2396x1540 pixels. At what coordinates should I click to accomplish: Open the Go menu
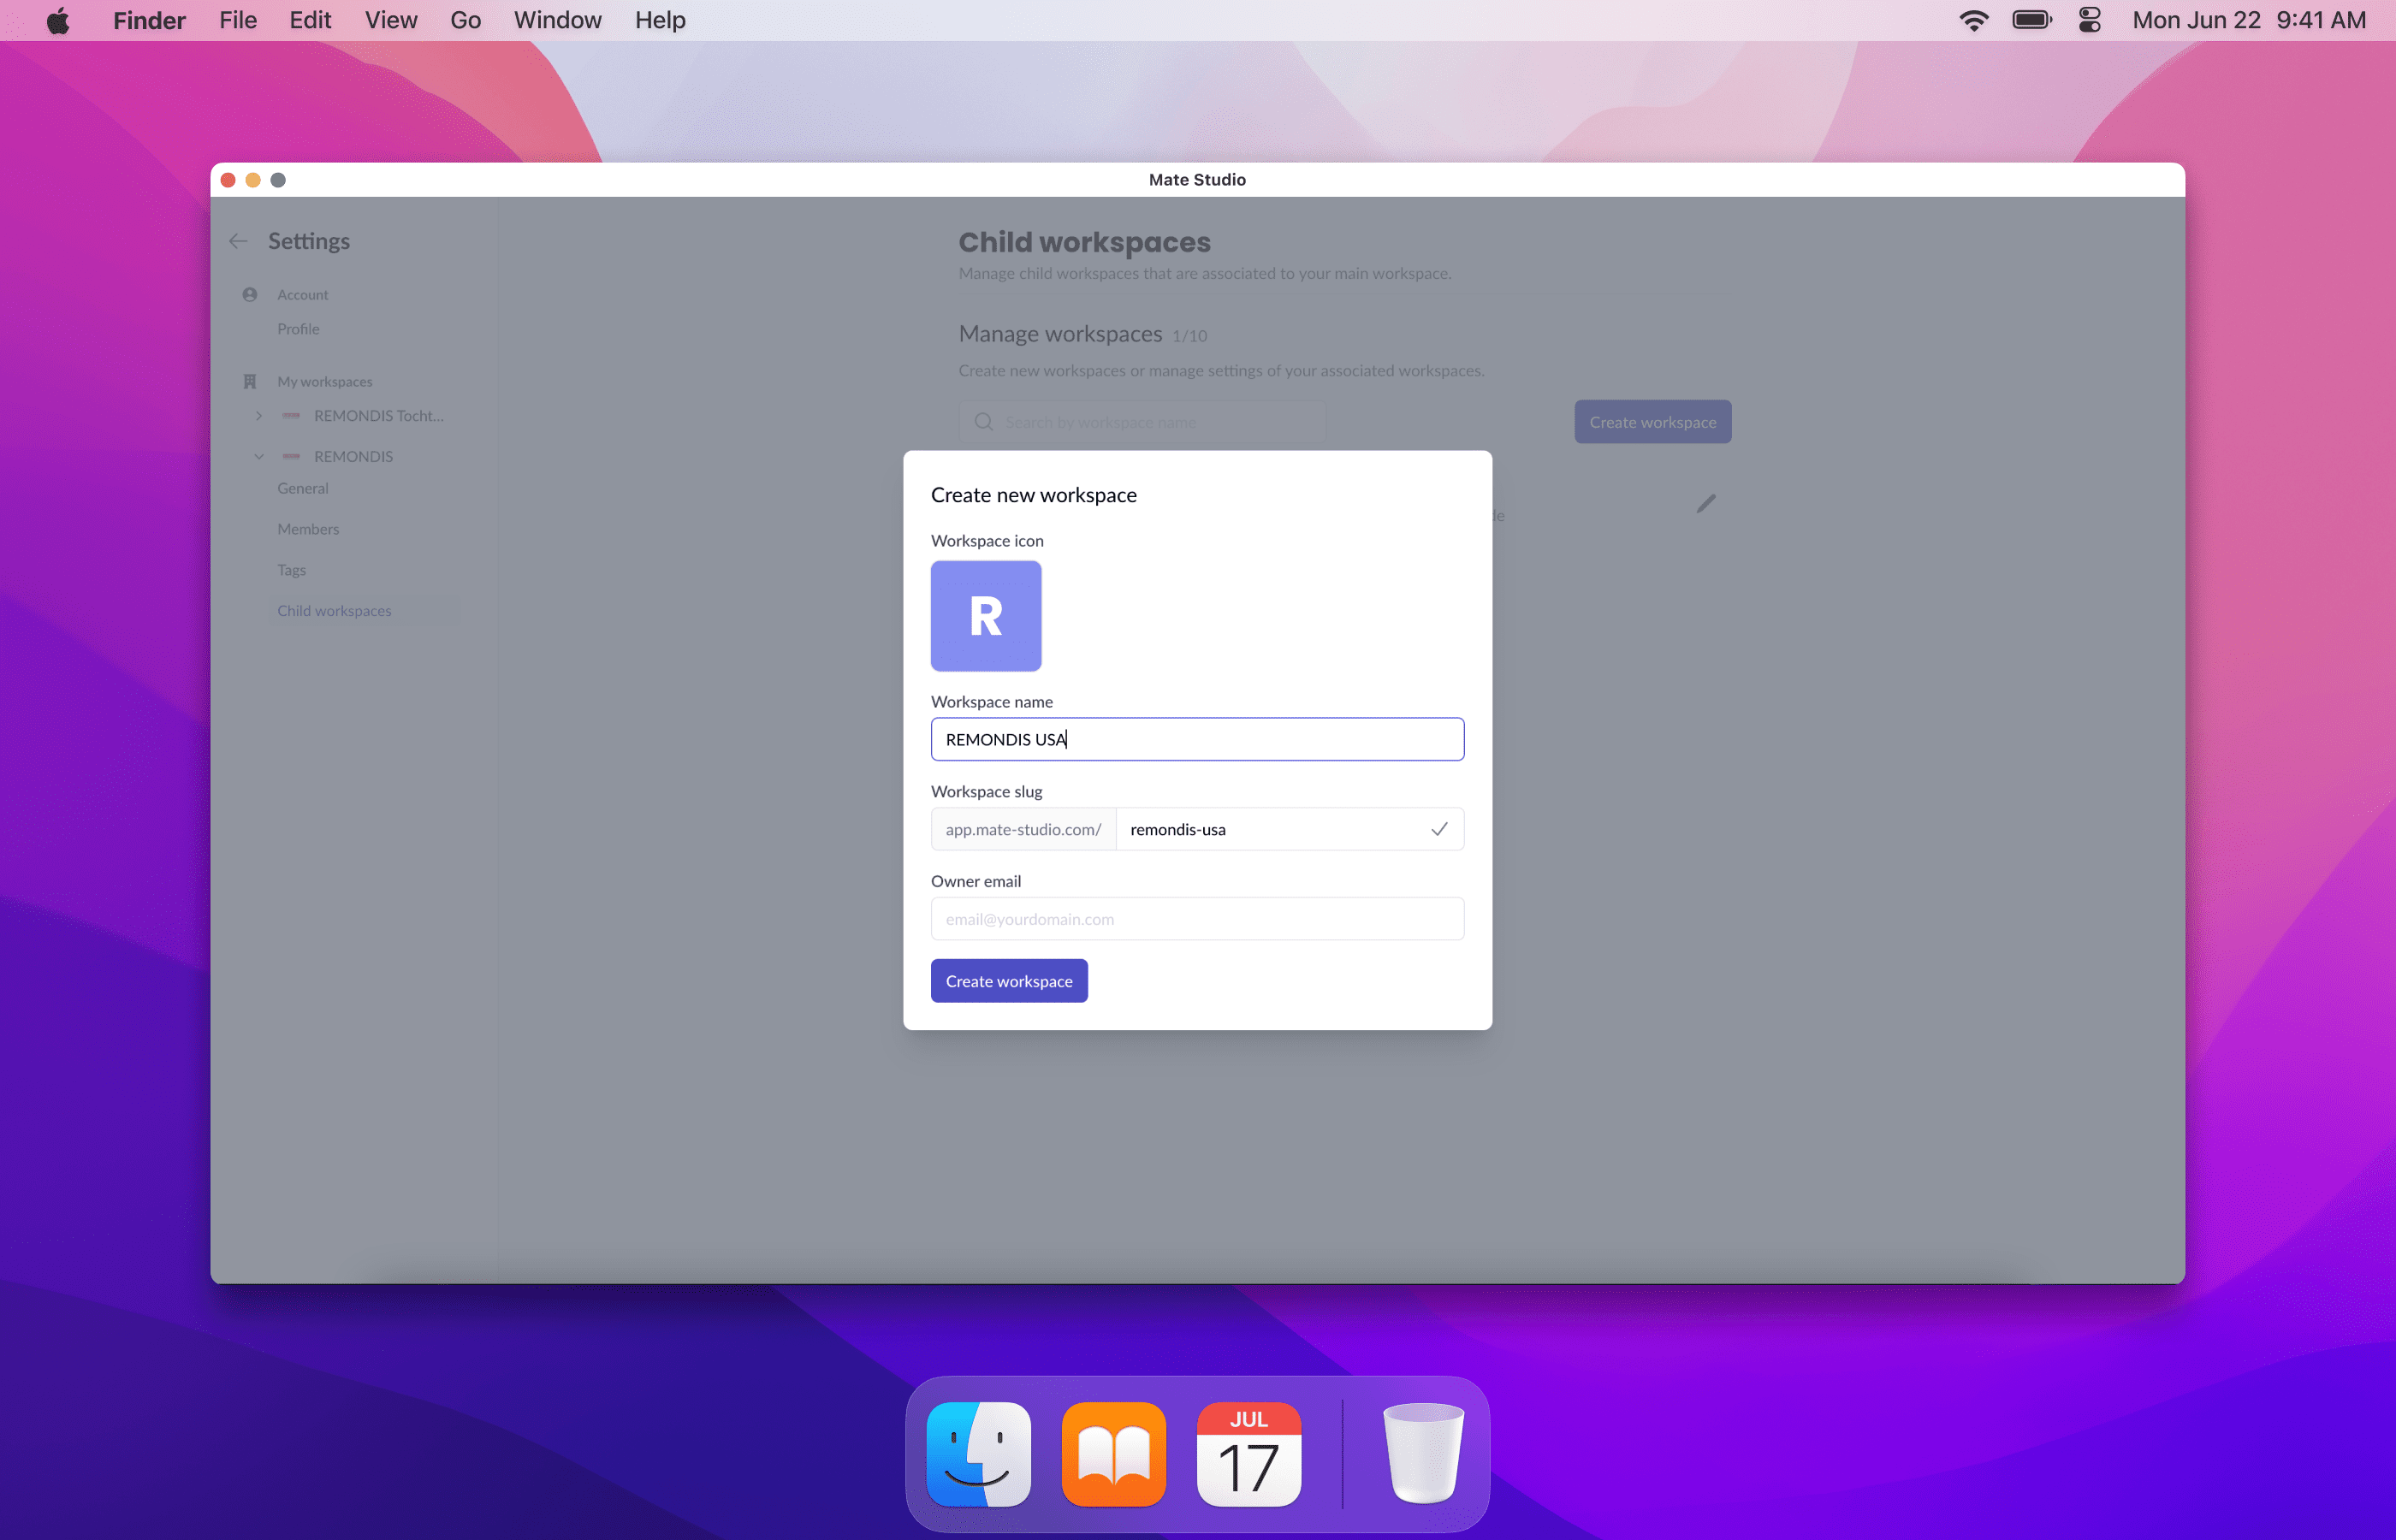pyautogui.click(x=465, y=20)
